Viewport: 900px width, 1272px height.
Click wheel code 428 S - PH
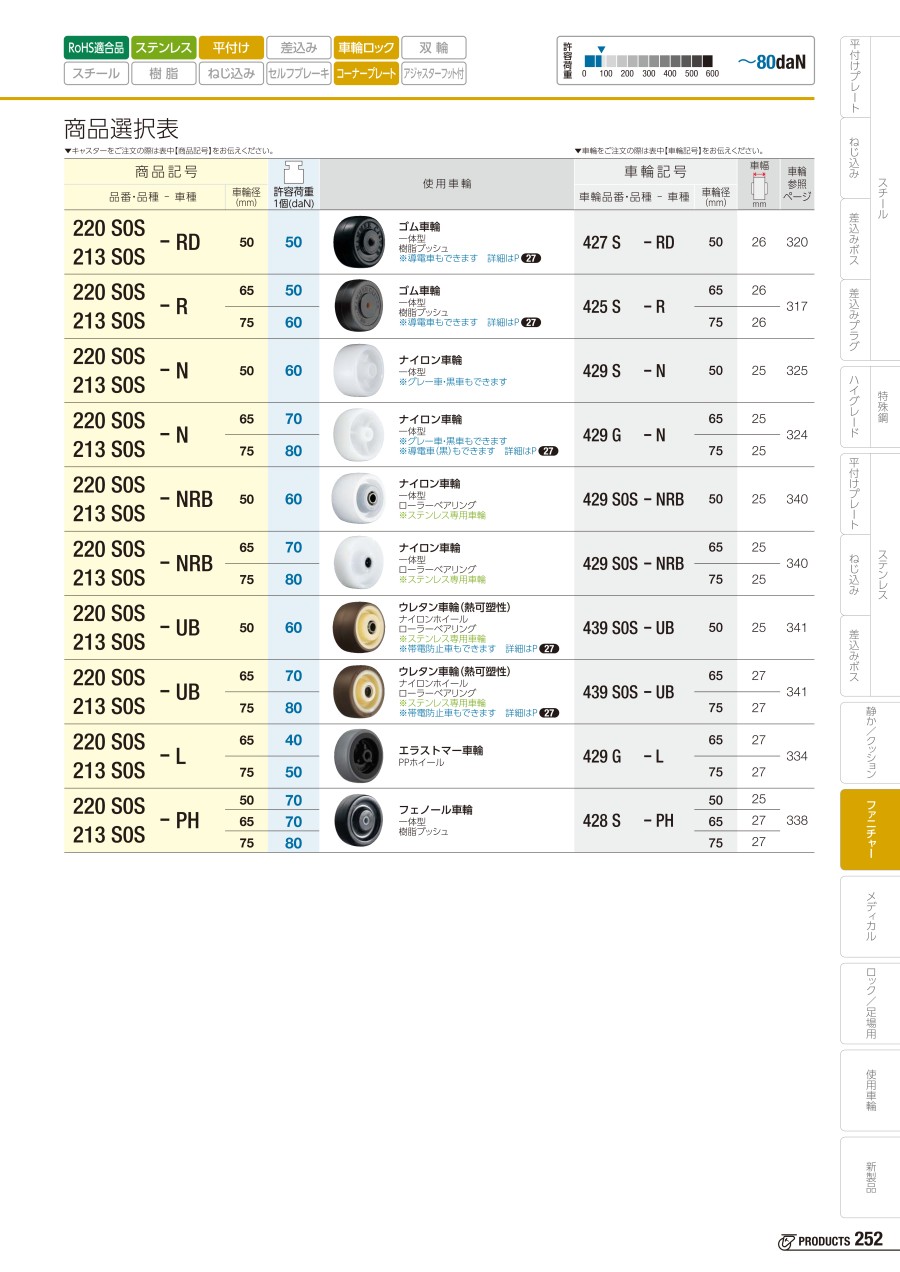pyautogui.click(x=628, y=820)
